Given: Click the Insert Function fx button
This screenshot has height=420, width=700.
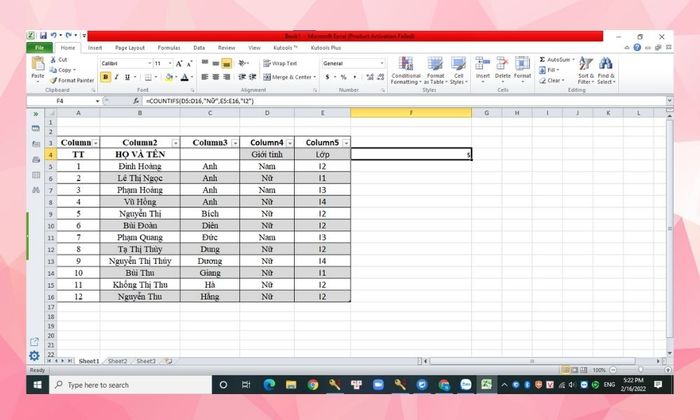Looking at the screenshot, I should tap(136, 101).
